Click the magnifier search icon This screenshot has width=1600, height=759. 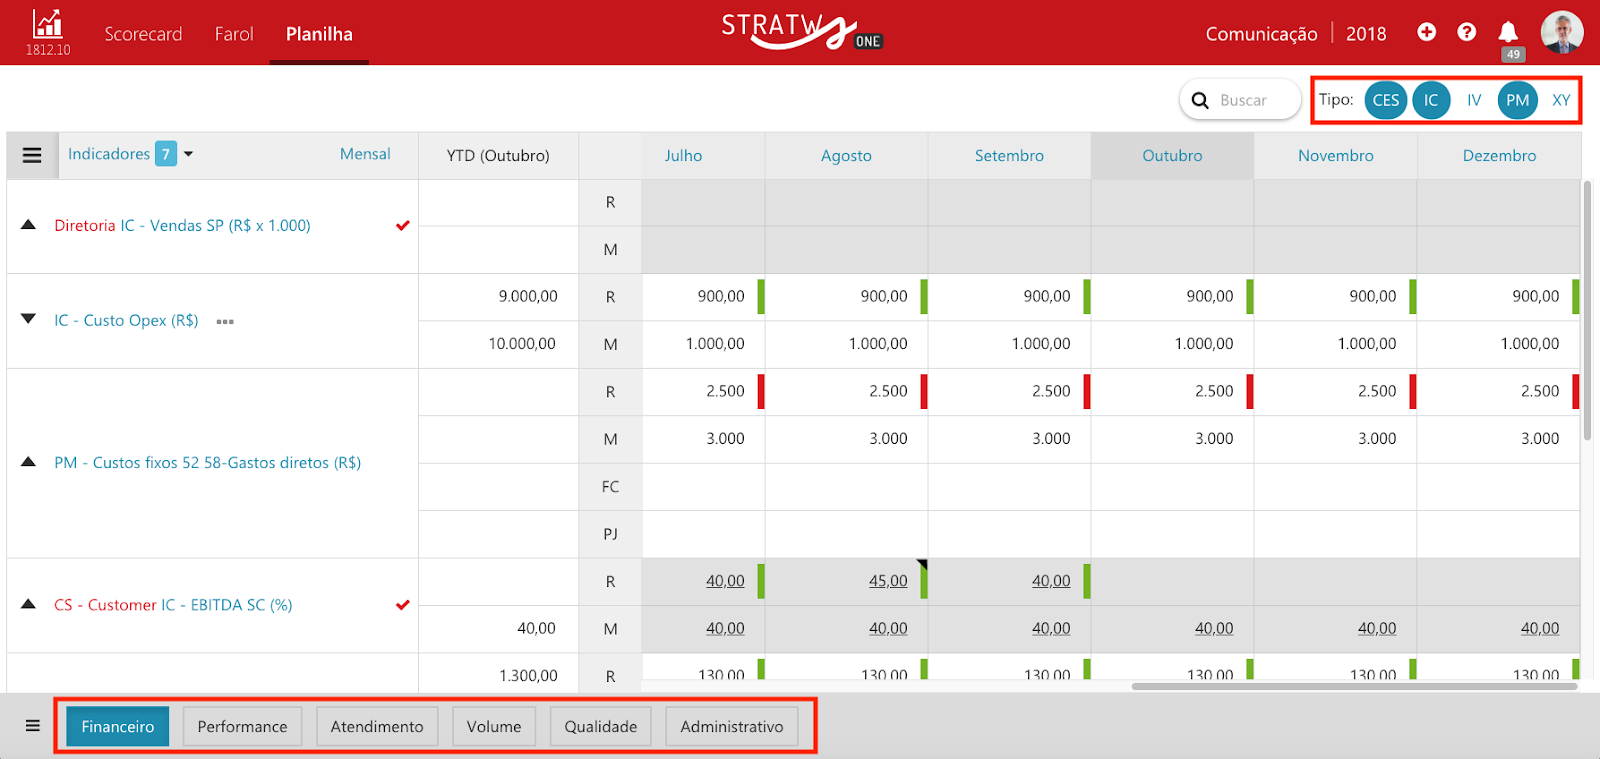[x=1200, y=100]
